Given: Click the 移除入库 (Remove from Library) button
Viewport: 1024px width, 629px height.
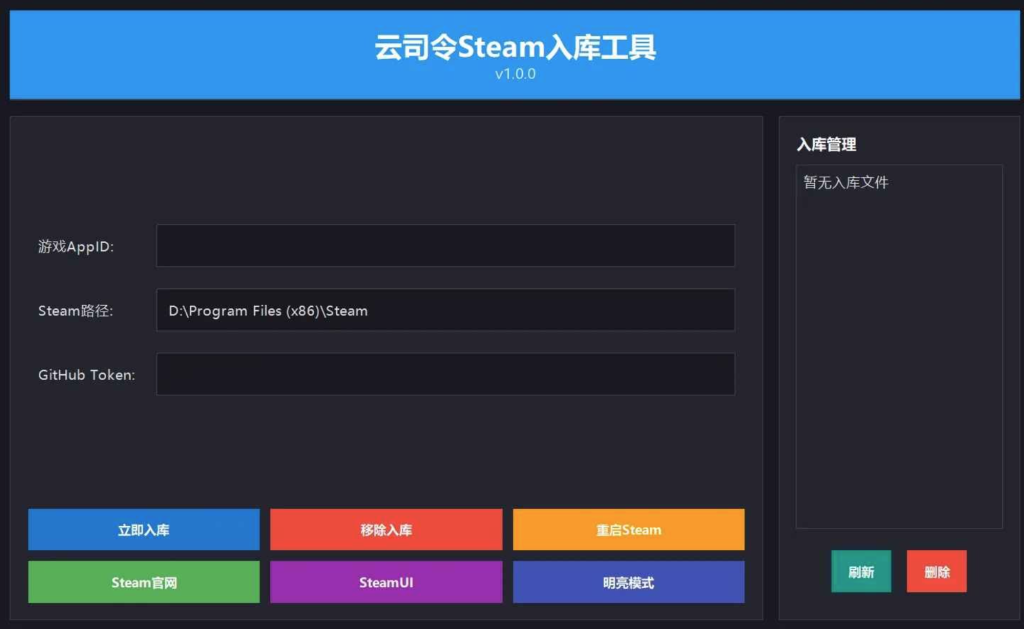Looking at the screenshot, I should tap(385, 529).
